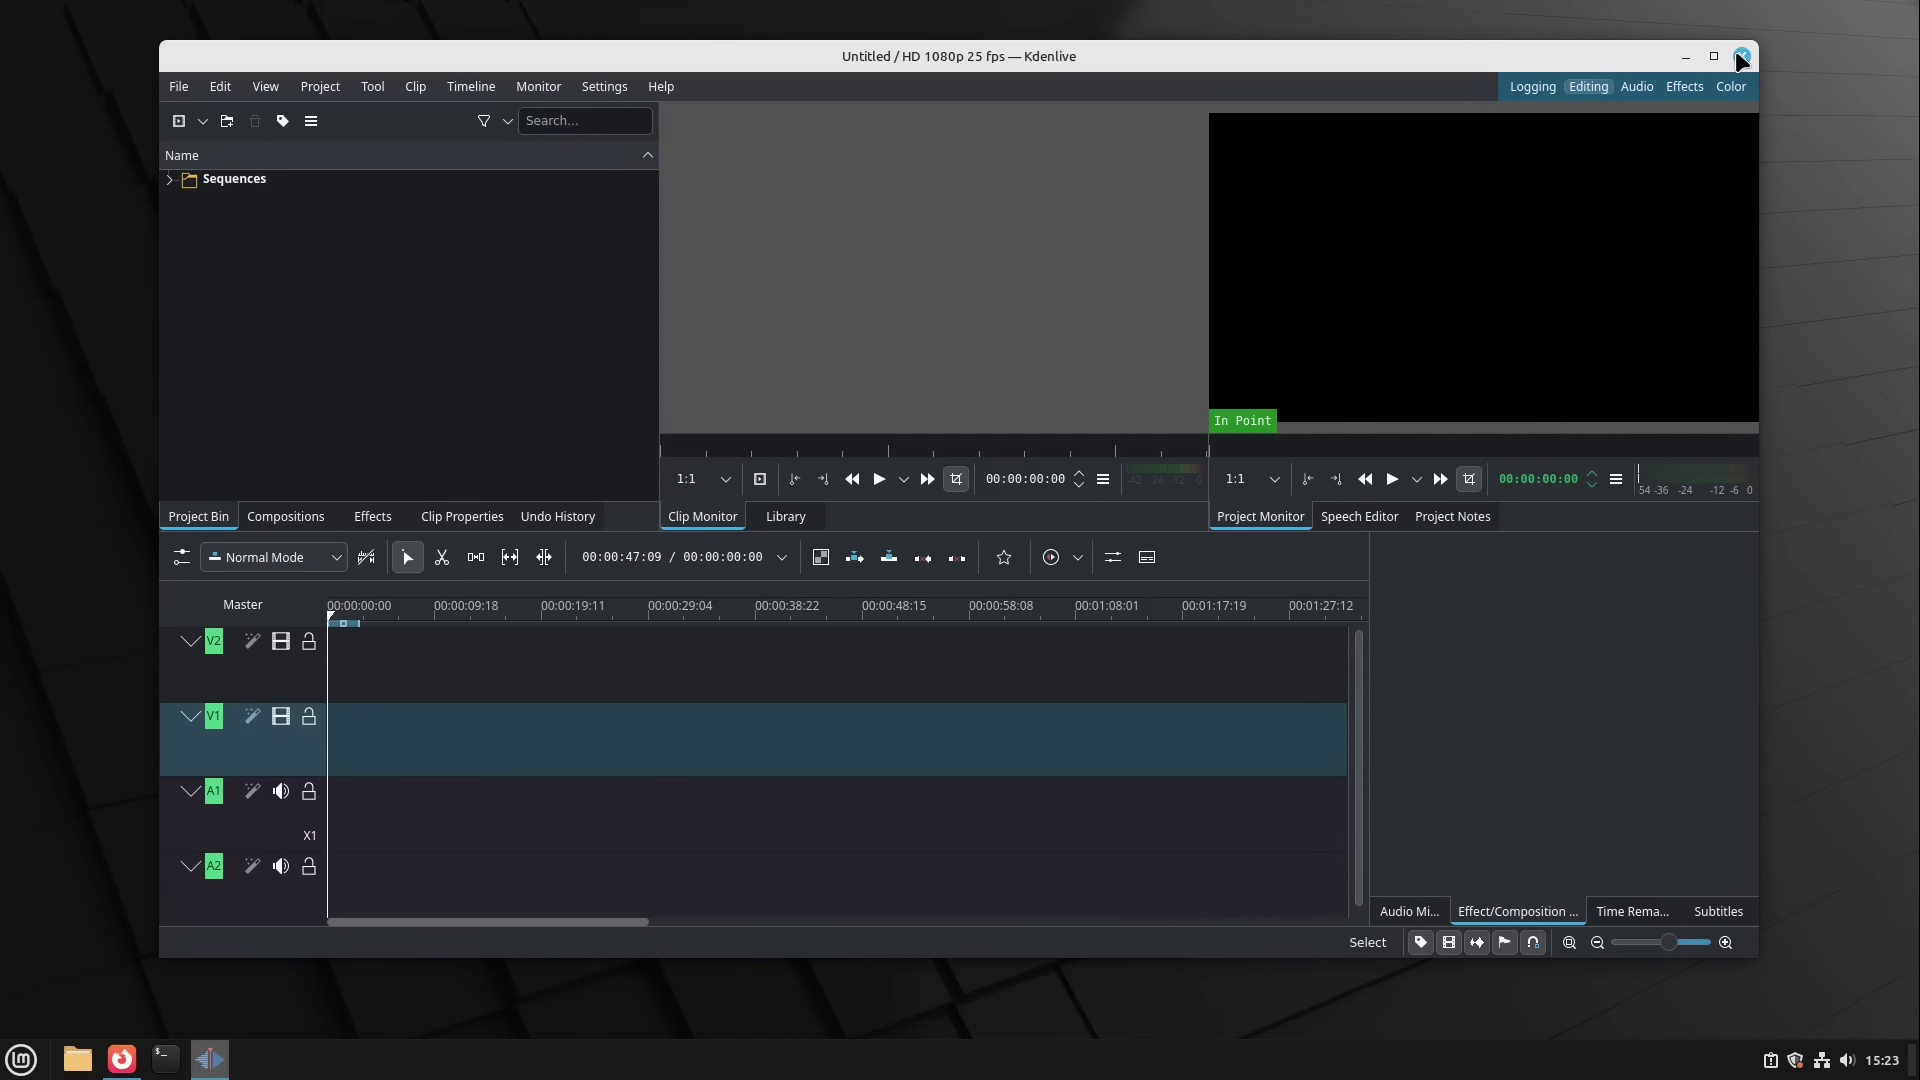Expand the Sequences folder in Project Bin

tap(168, 180)
